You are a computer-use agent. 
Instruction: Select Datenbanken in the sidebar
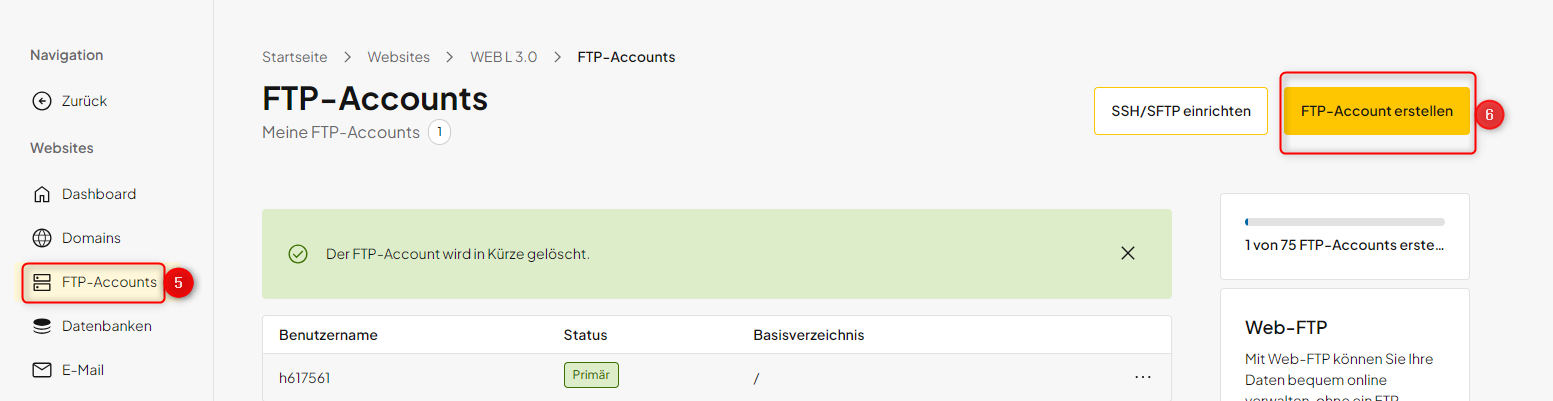[107, 326]
